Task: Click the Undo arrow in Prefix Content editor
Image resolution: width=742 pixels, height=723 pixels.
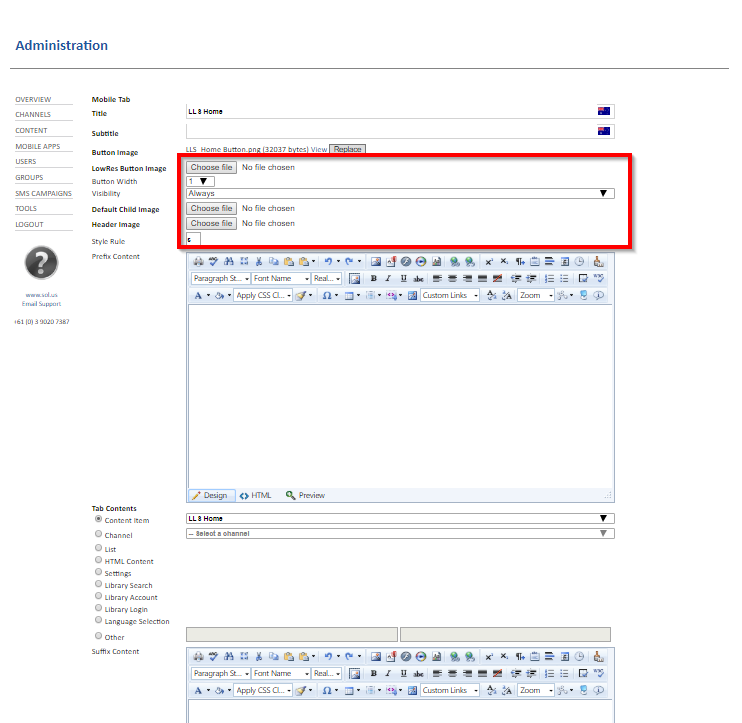Action: click(x=328, y=261)
